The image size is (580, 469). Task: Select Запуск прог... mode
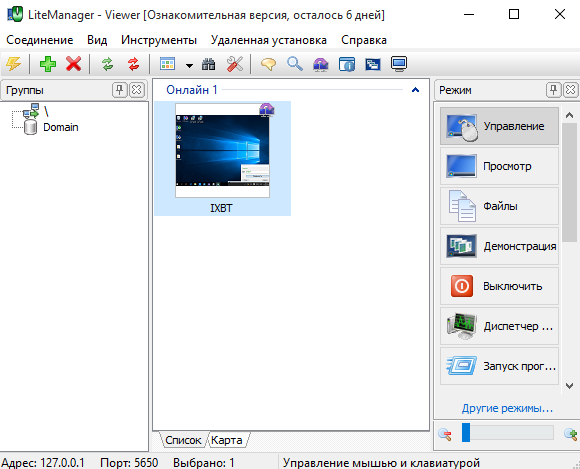point(499,366)
